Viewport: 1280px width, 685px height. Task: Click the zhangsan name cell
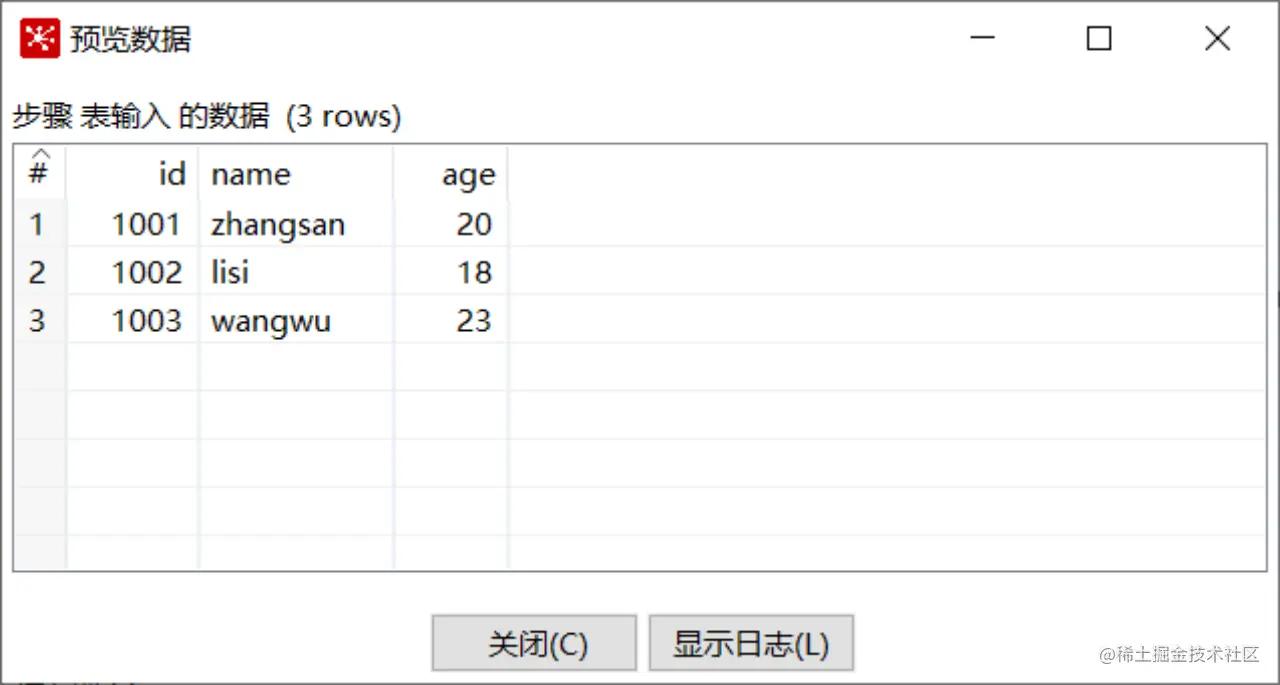coord(278,224)
